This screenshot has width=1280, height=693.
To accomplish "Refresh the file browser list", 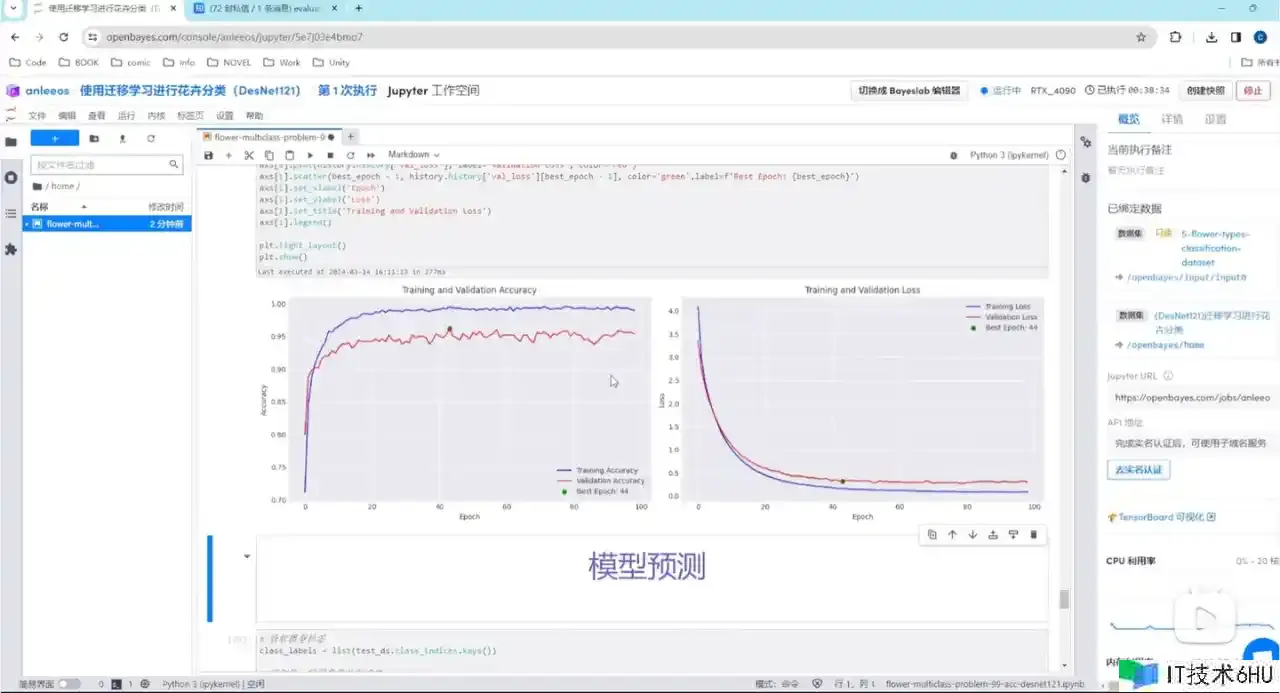I will [x=151, y=139].
